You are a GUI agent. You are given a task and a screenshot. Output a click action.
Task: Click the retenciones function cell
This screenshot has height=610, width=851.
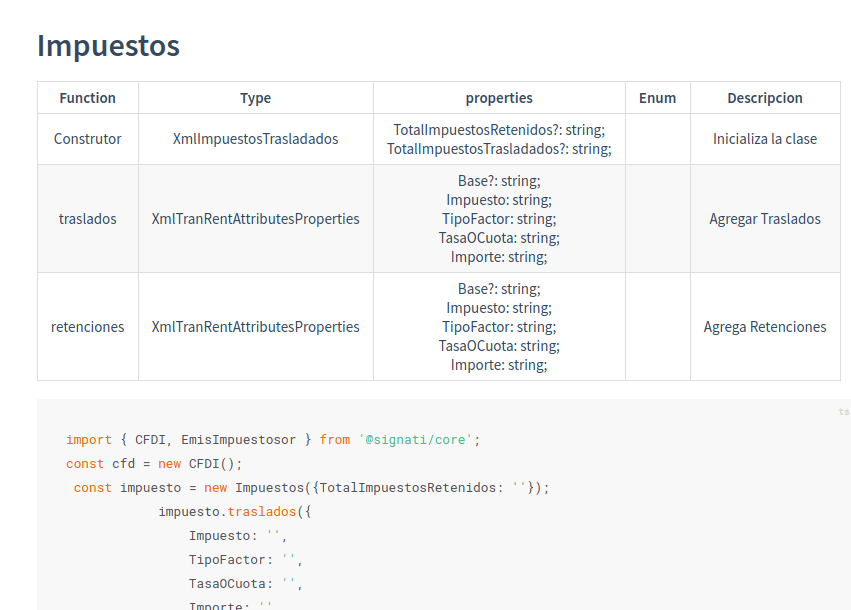click(87, 327)
